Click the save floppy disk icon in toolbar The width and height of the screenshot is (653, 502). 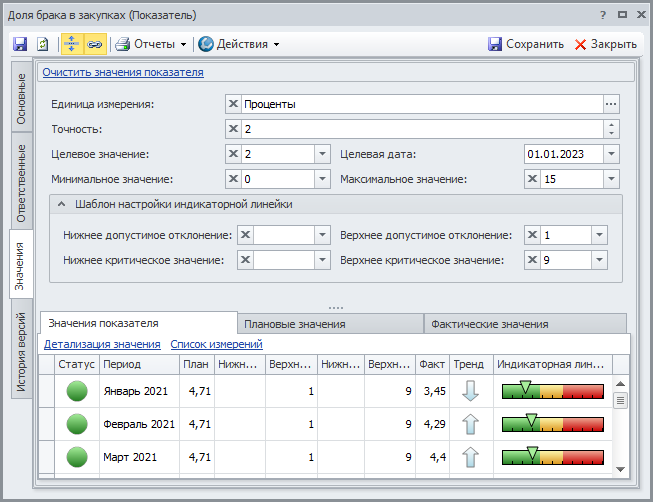[20, 44]
